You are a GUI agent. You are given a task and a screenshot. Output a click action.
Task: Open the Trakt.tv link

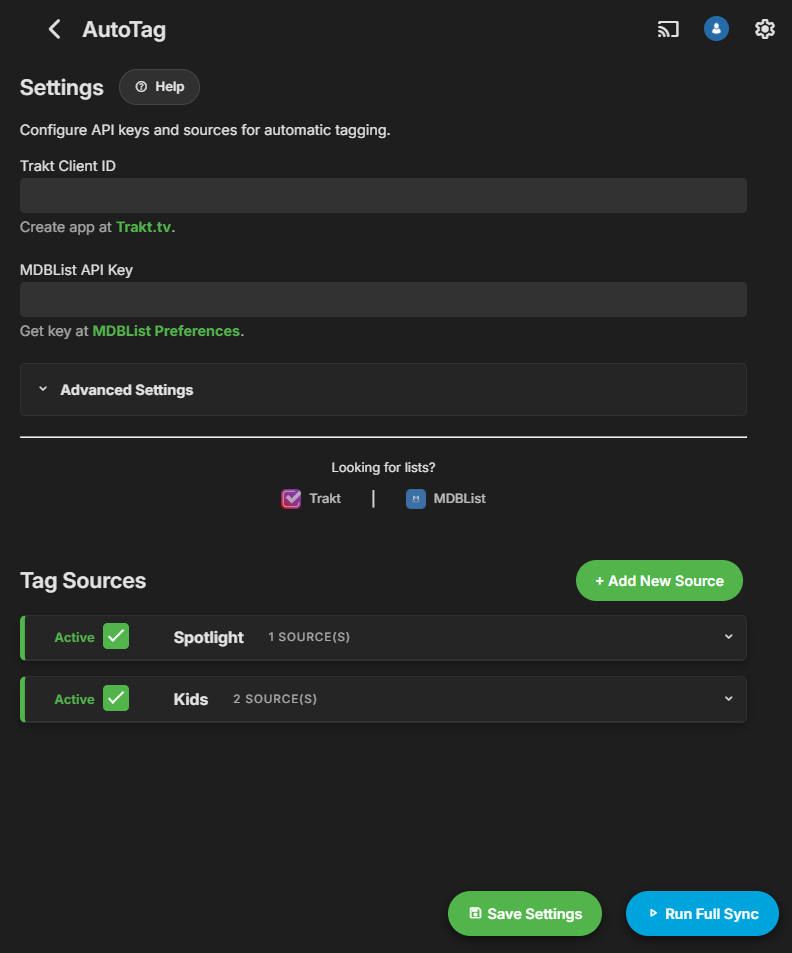click(144, 227)
